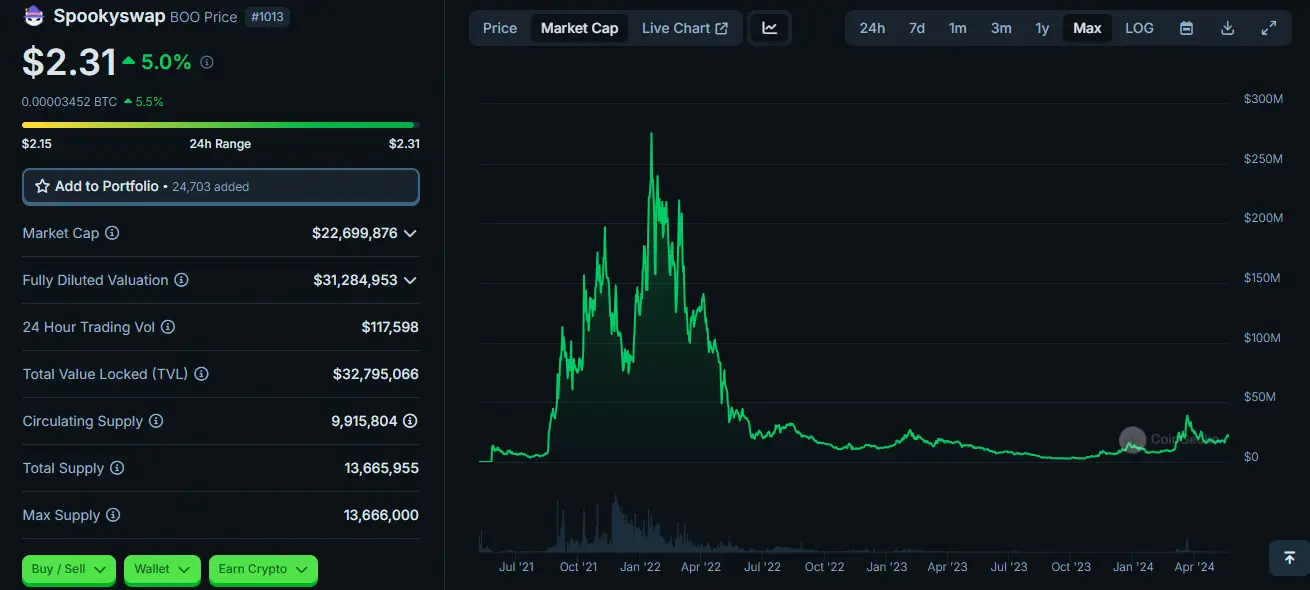Click the Jan '22 peak on the chart
The height and width of the screenshot is (590, 1310).
(x=652, y=135)
